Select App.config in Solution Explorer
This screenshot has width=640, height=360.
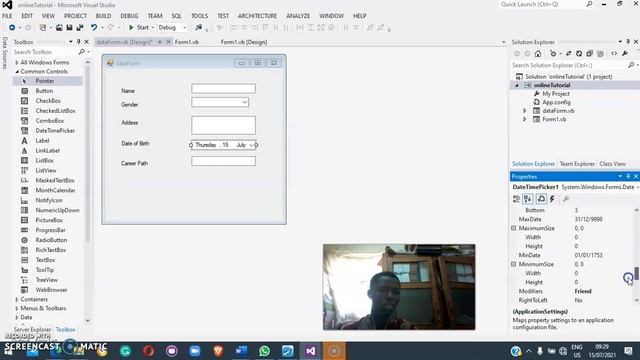coord(556,102)
